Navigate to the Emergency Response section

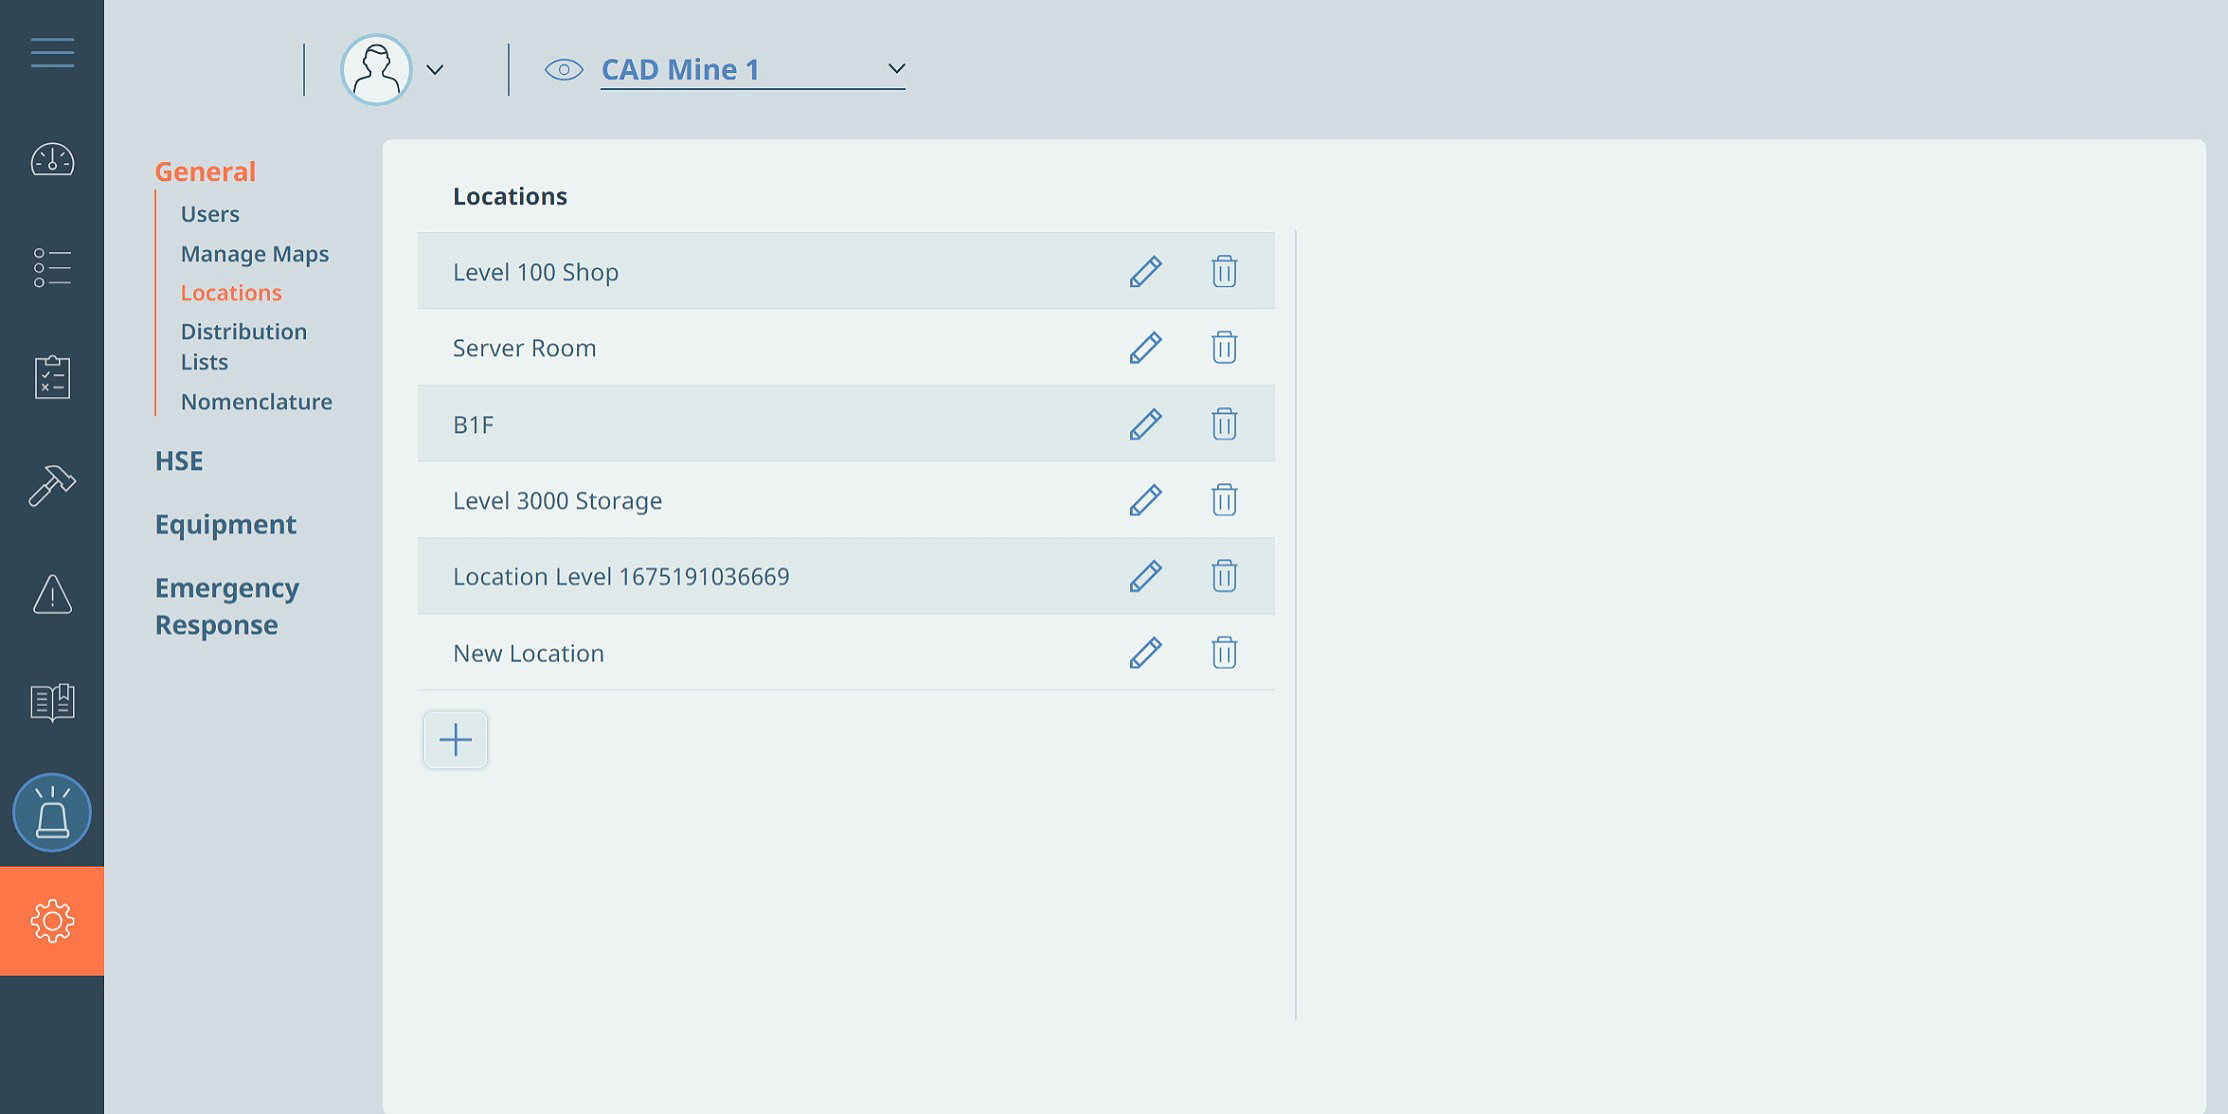point(226,605)
